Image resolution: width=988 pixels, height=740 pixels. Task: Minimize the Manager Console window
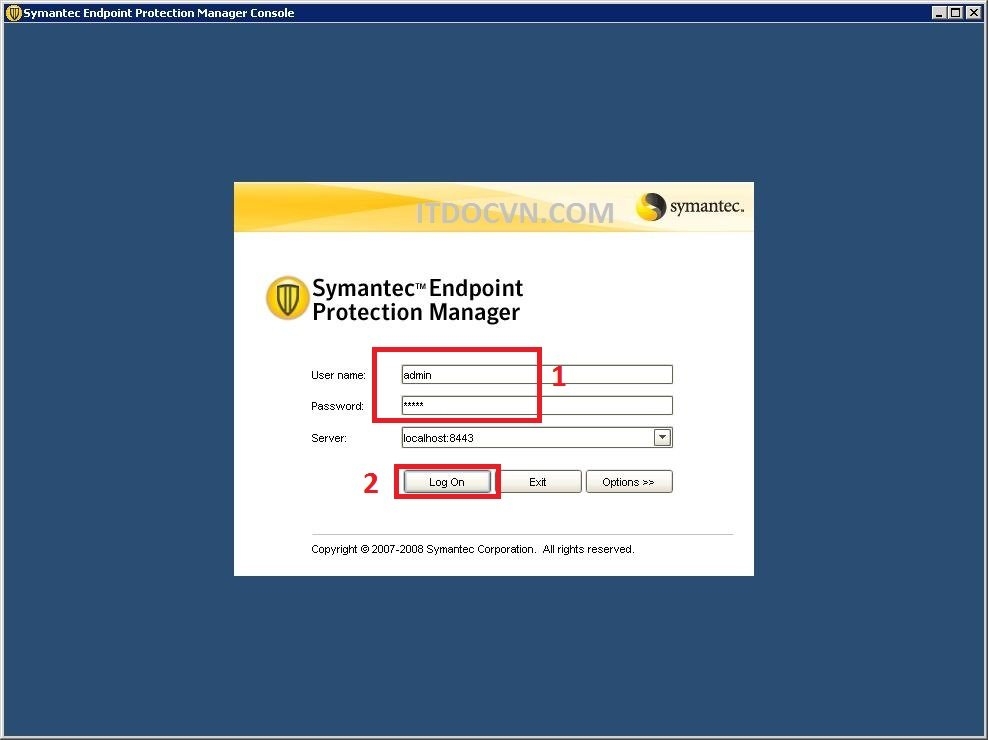(x=938, y=13)
